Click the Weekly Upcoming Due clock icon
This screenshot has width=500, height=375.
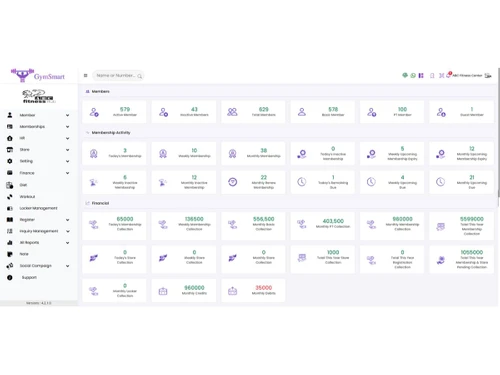371,182
